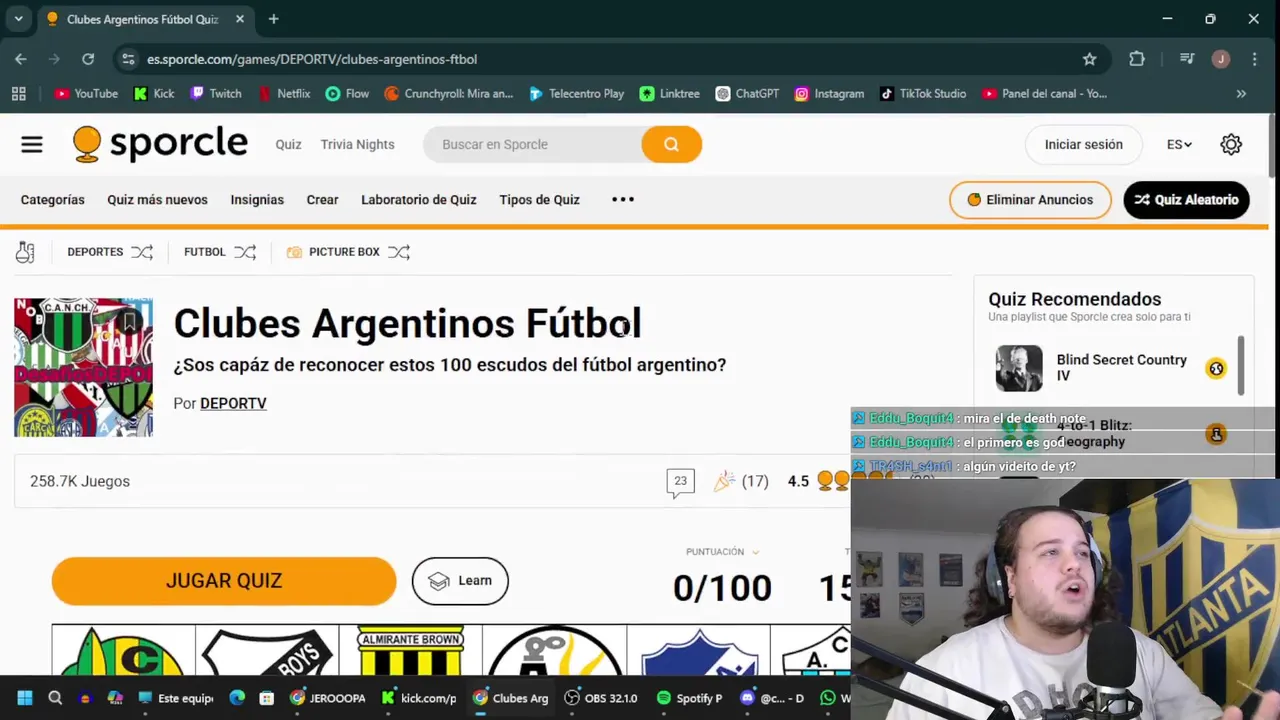Open DEPORTV author link
The height and width of the screenshot is (720, 1280).
(233, 403)
